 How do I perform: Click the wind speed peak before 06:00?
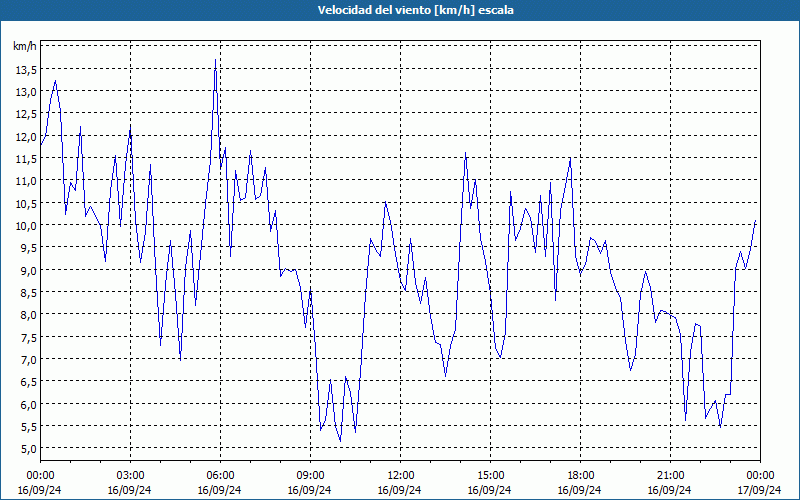point(216,60)
